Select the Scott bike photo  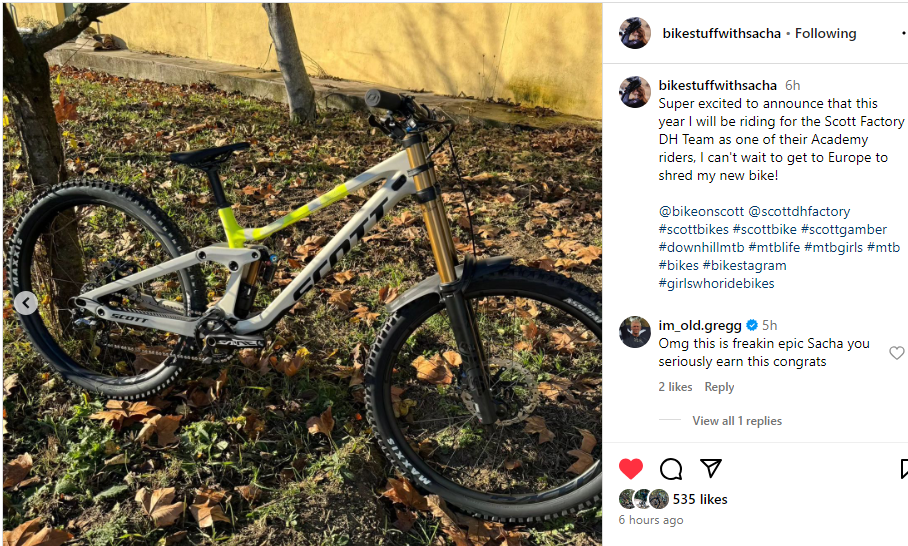tap(302, 274)
